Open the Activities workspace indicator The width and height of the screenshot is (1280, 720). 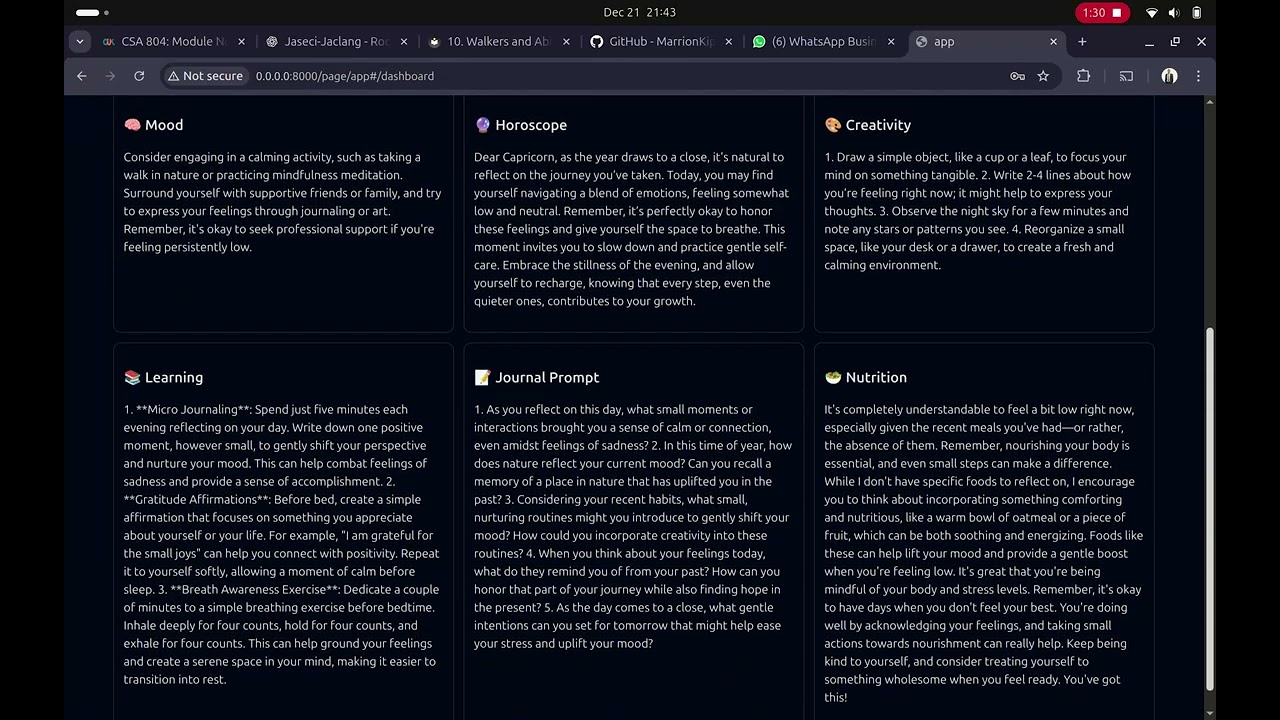[x=92, y=13]
